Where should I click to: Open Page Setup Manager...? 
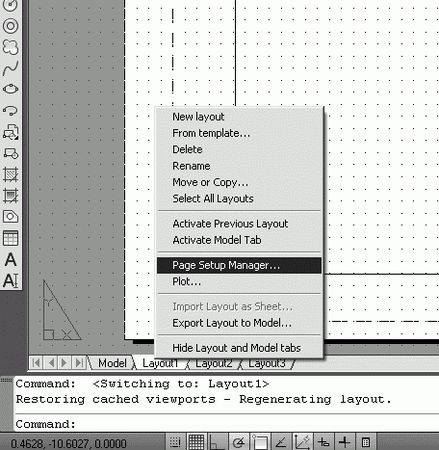(239, 265)
